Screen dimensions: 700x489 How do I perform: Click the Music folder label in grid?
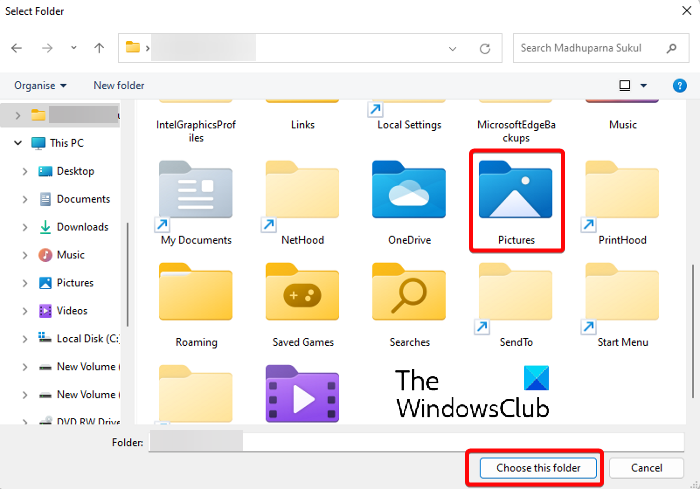coord(623,125)
